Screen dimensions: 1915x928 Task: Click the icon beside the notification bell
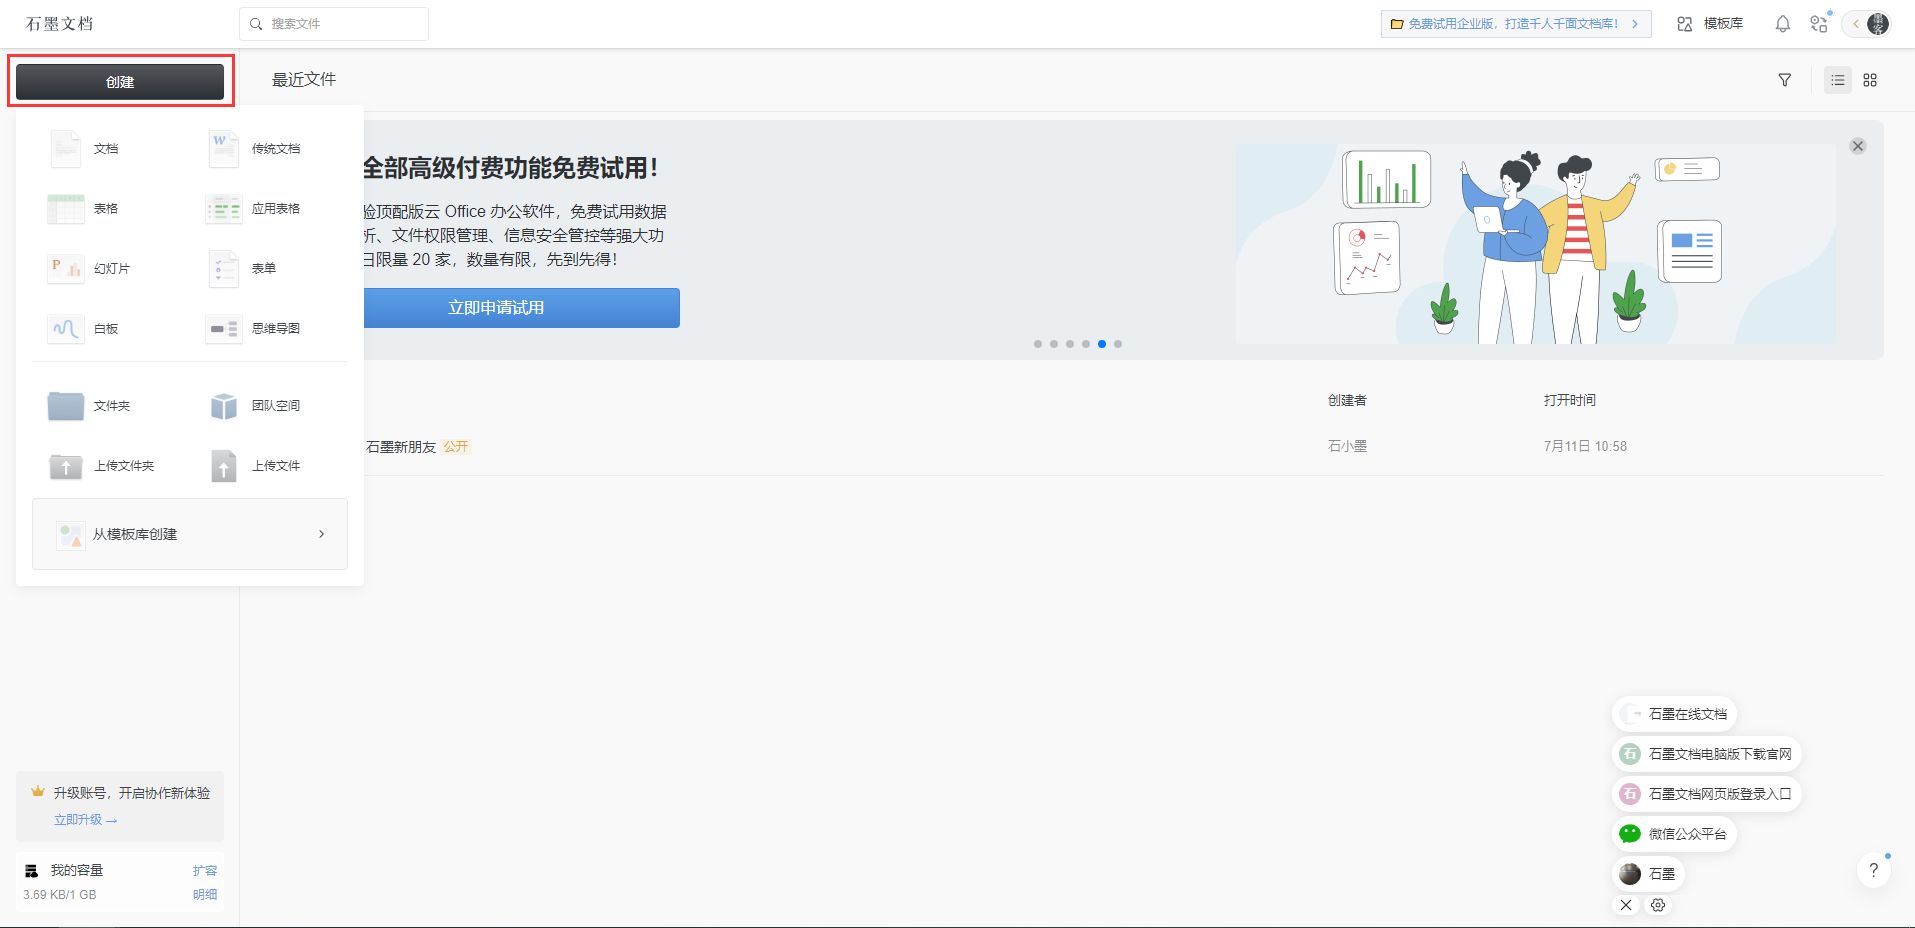1819,24
